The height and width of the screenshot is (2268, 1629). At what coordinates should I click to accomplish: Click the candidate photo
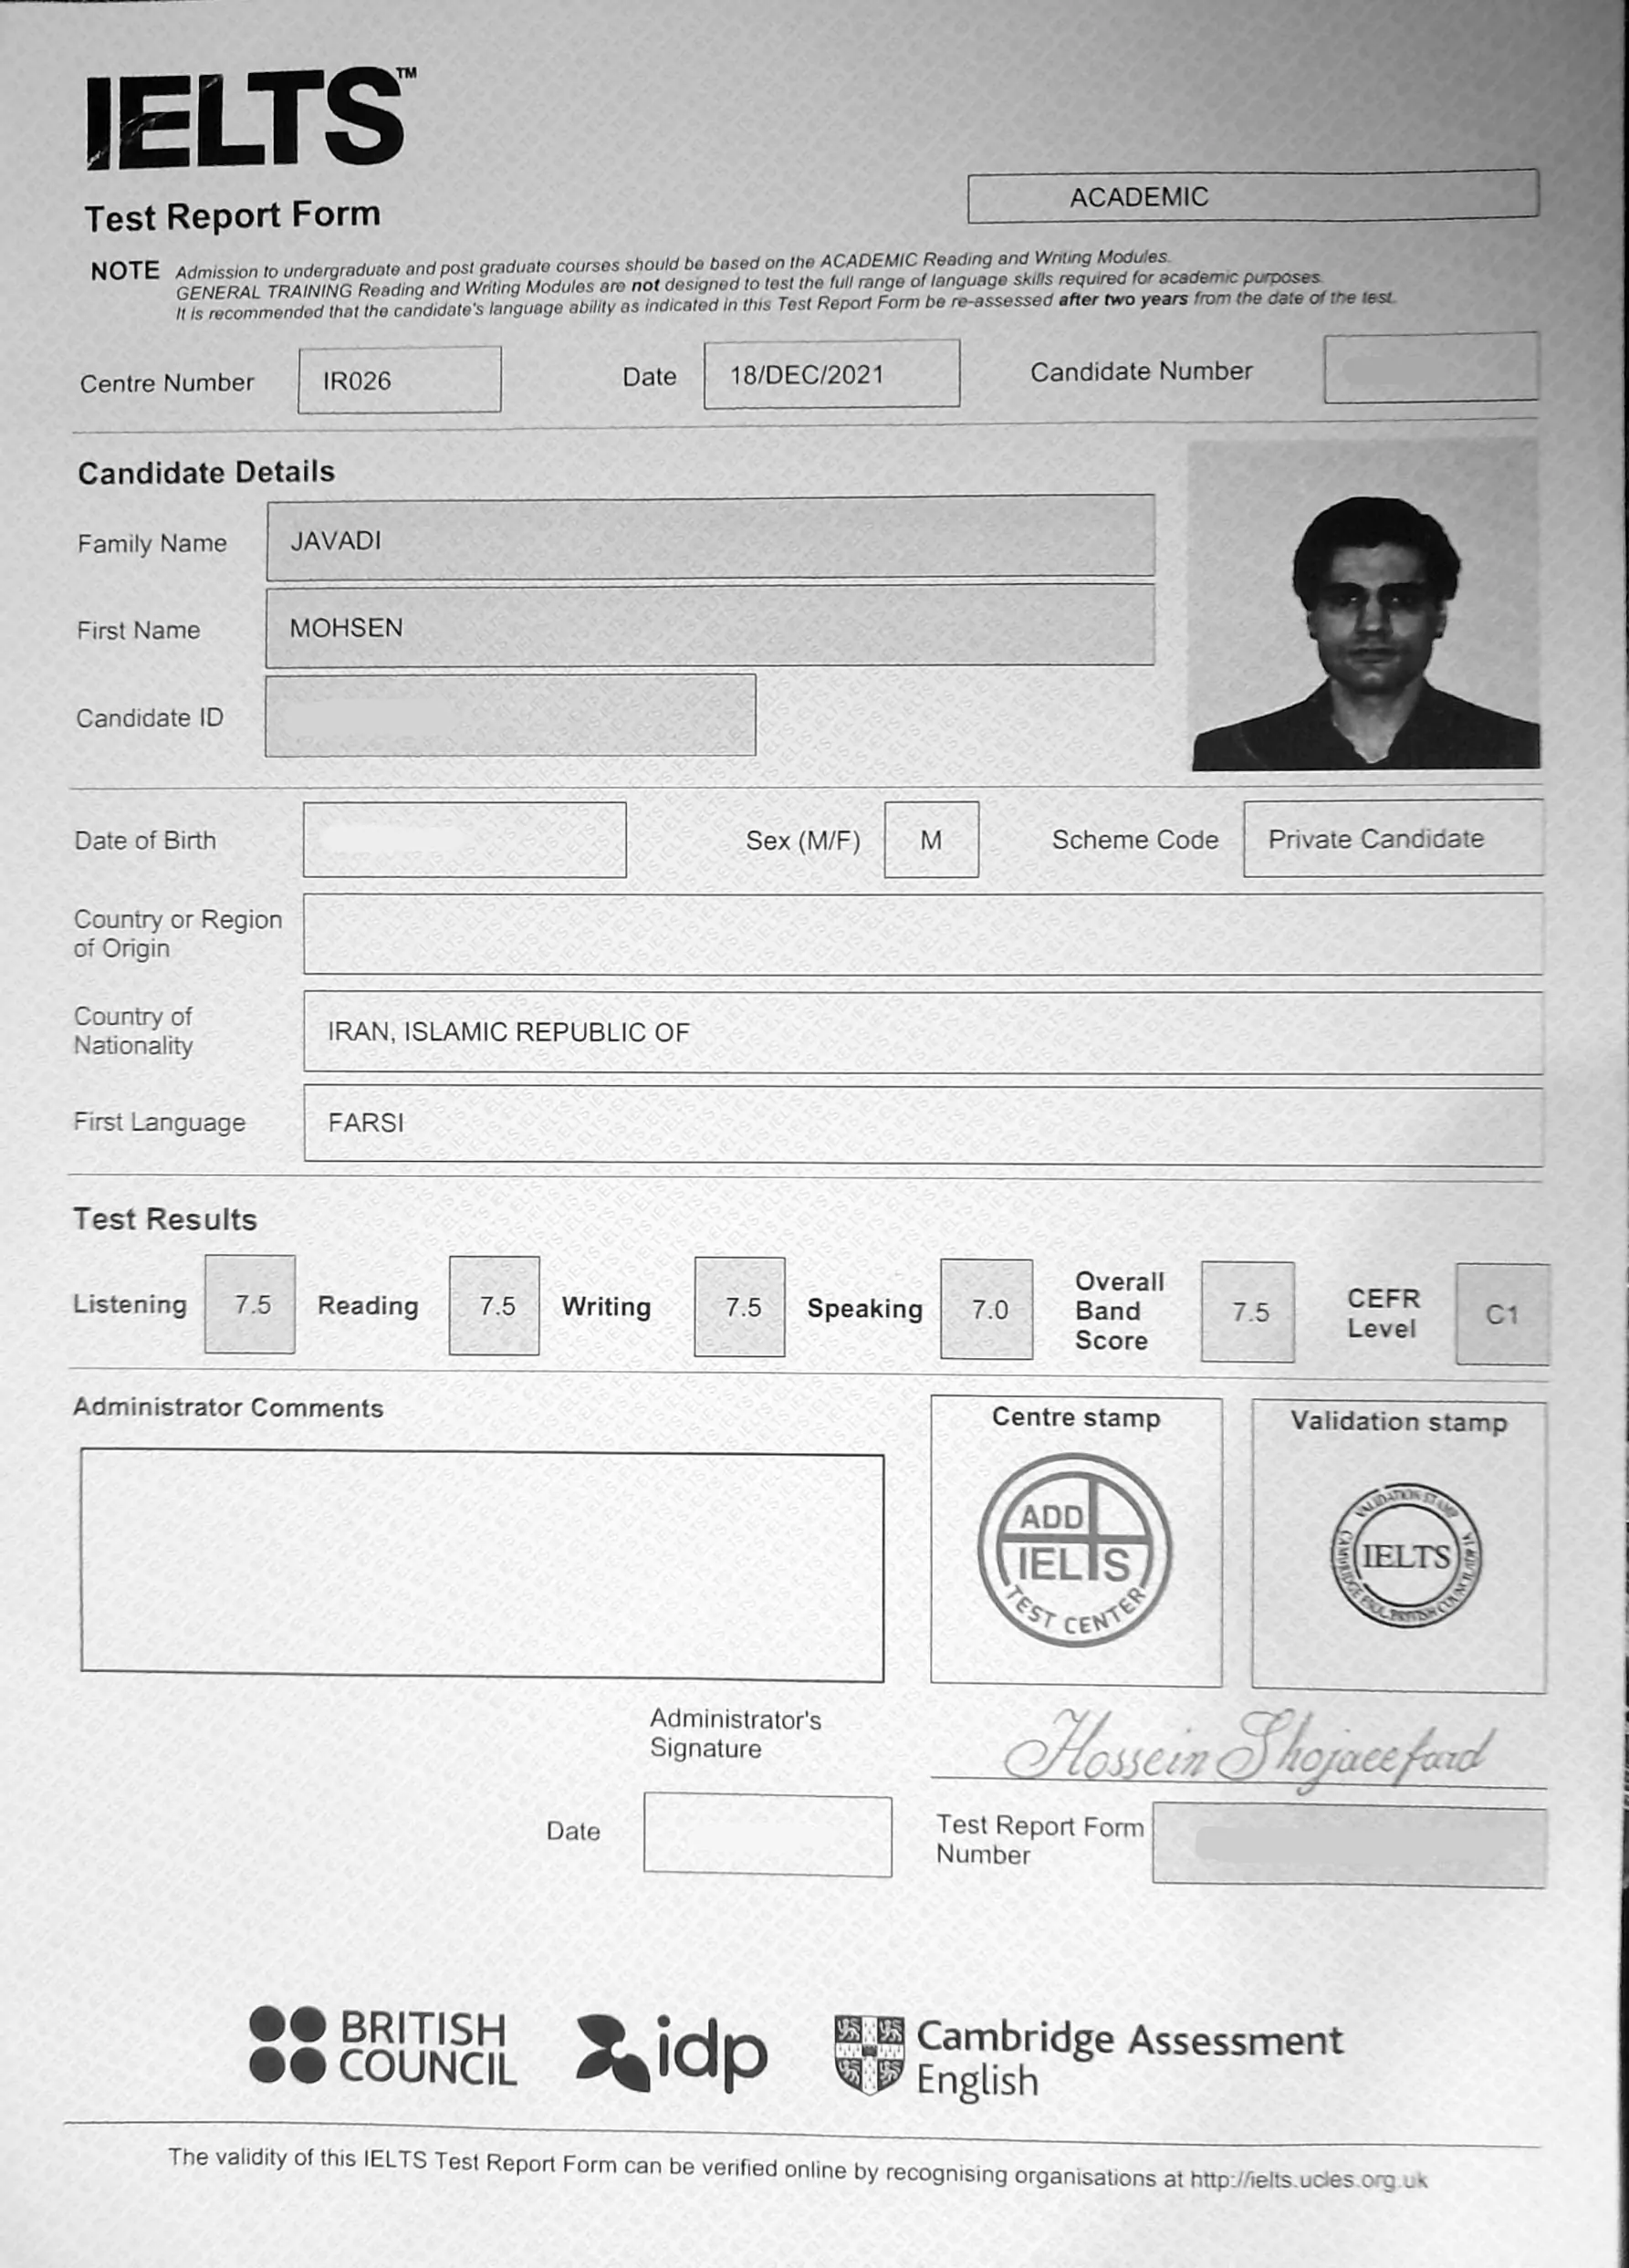point(1365,605)
